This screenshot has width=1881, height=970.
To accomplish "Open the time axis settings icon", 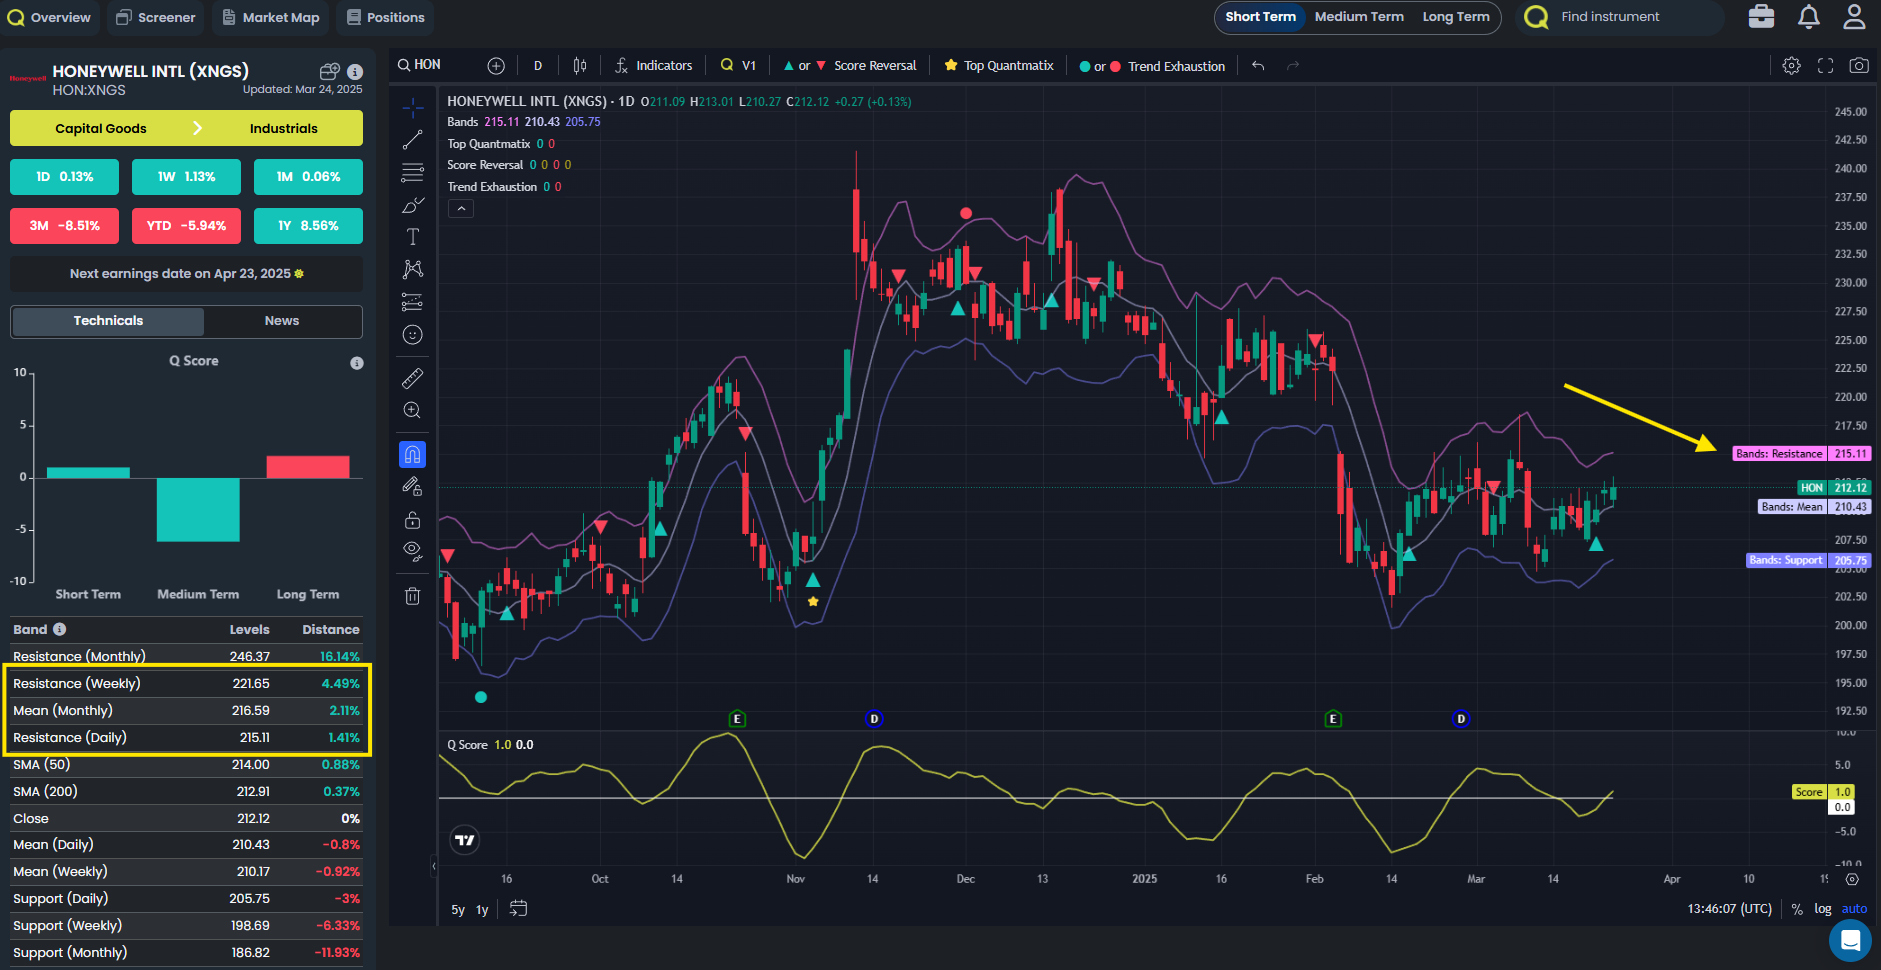I will coord(1852,880).
